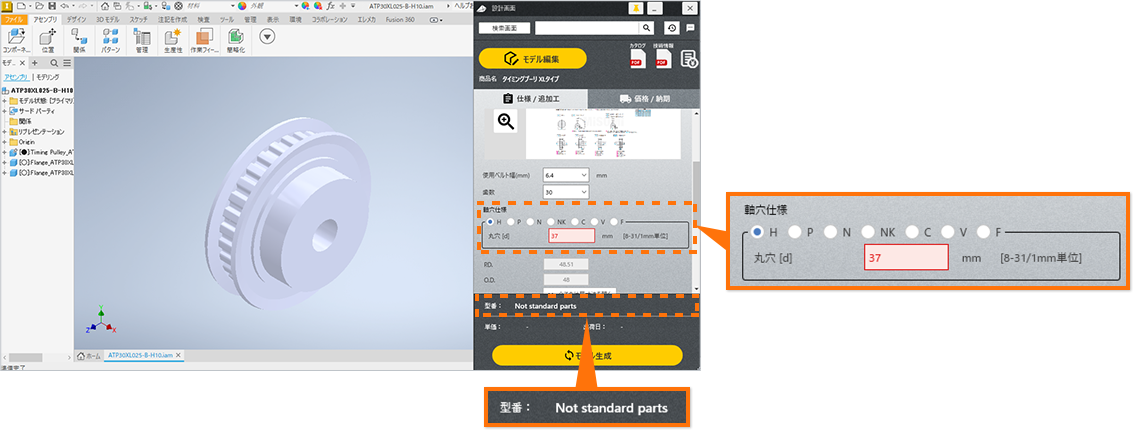Select the F radio button in the design panel

pos(615,222)
